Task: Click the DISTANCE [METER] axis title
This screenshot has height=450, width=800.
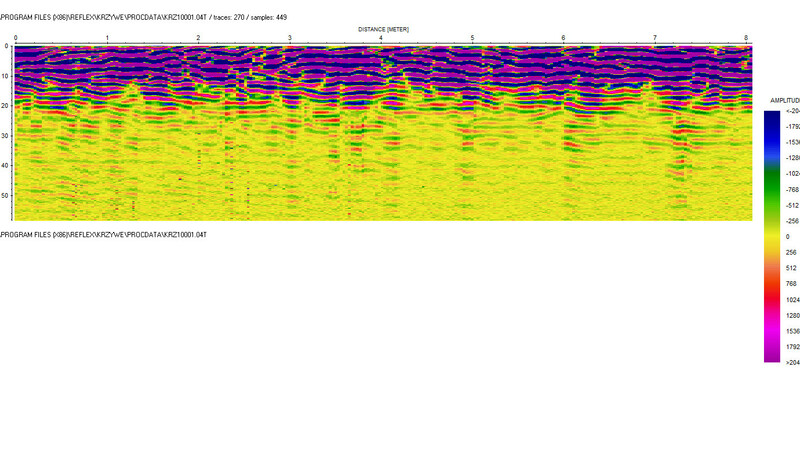Action: pos(383,29)
